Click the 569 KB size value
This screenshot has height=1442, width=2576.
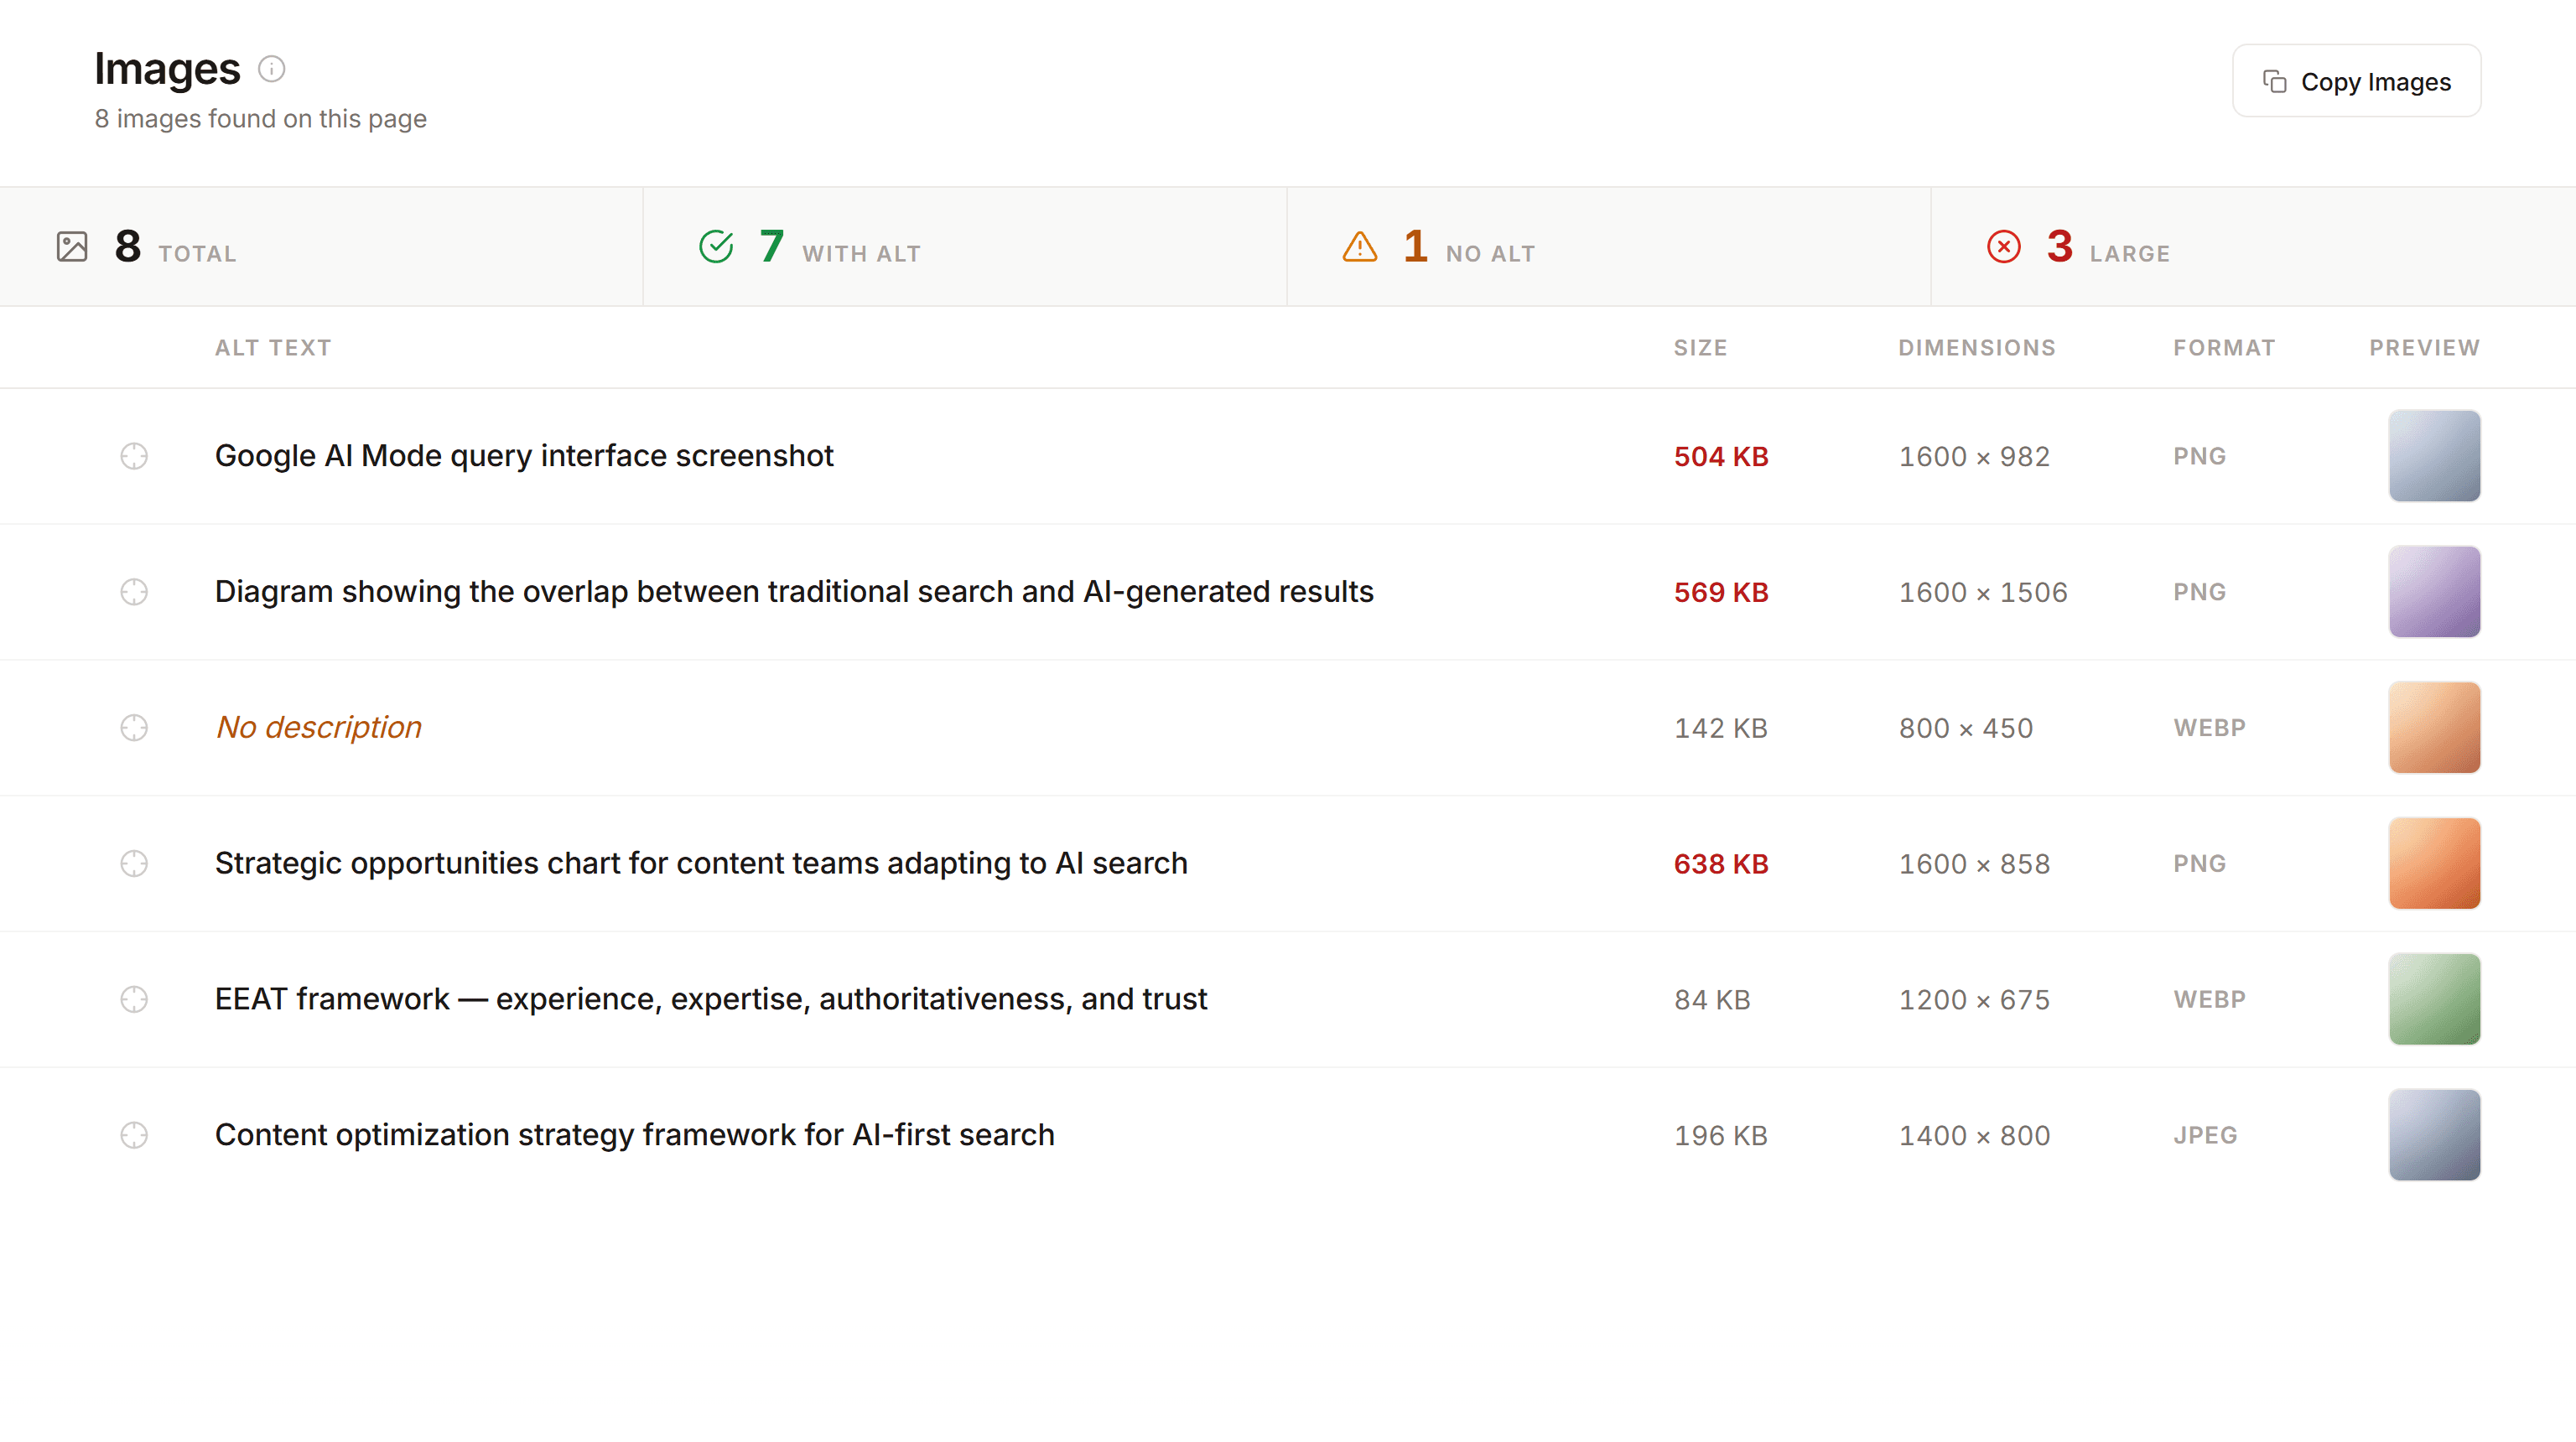pos(1721,593)
